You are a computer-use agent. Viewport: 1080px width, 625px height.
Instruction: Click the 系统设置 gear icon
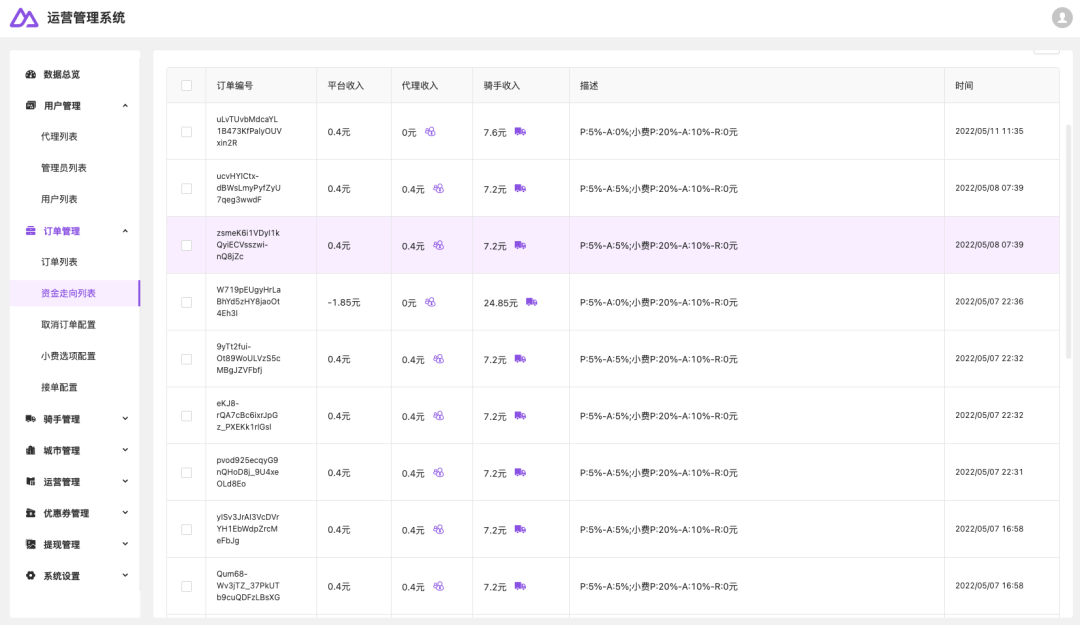pos(31,576)
